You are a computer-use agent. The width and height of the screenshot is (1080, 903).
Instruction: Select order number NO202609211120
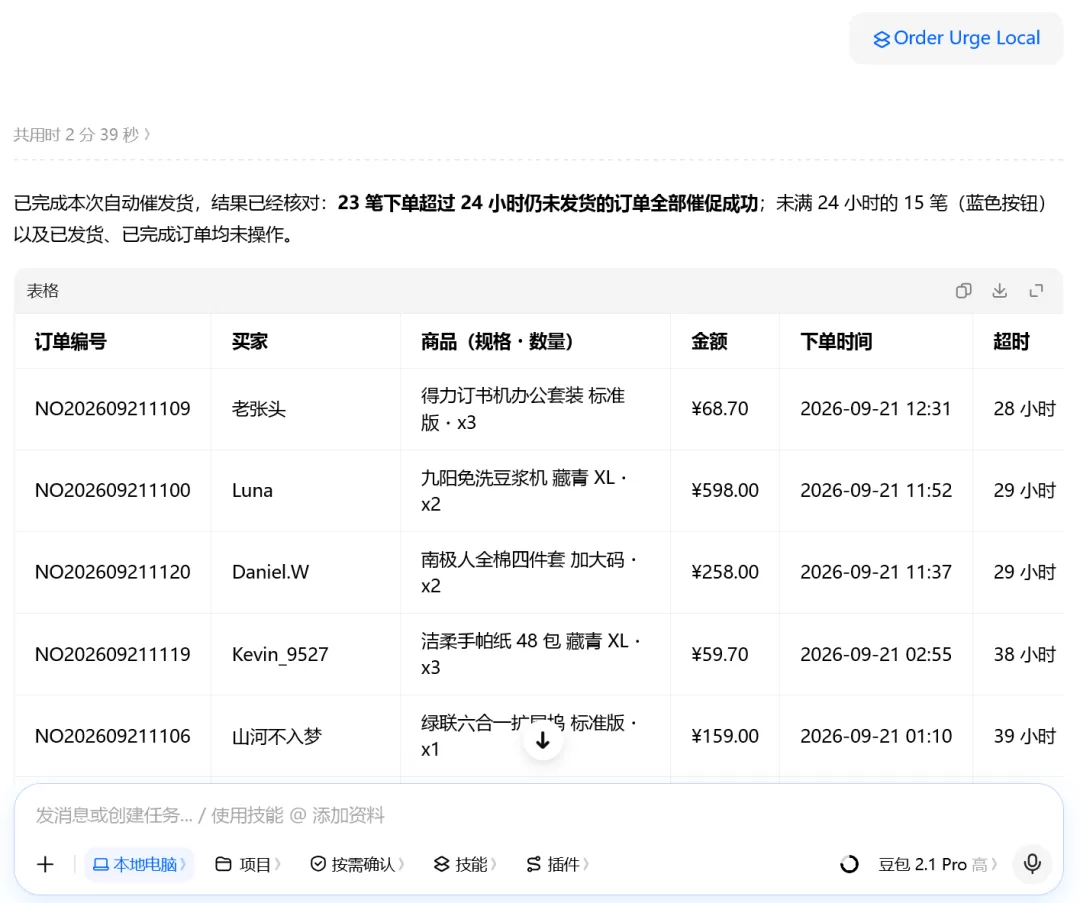113,572
